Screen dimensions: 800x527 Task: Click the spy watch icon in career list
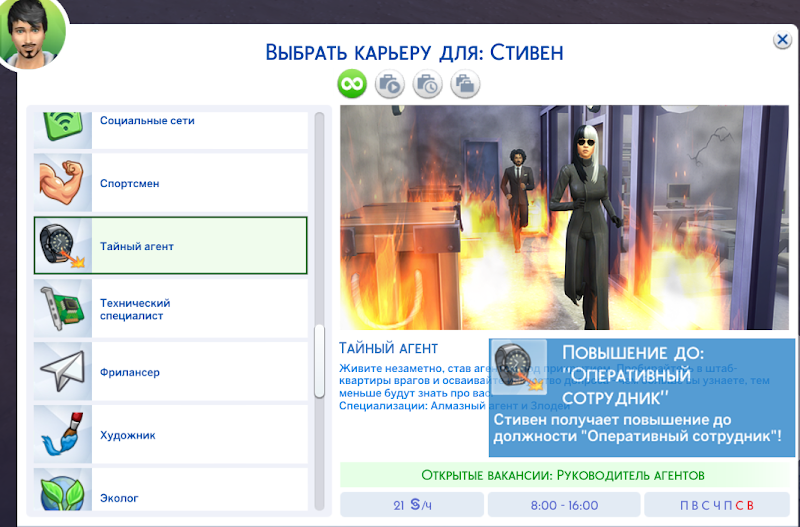click(62, 246)
